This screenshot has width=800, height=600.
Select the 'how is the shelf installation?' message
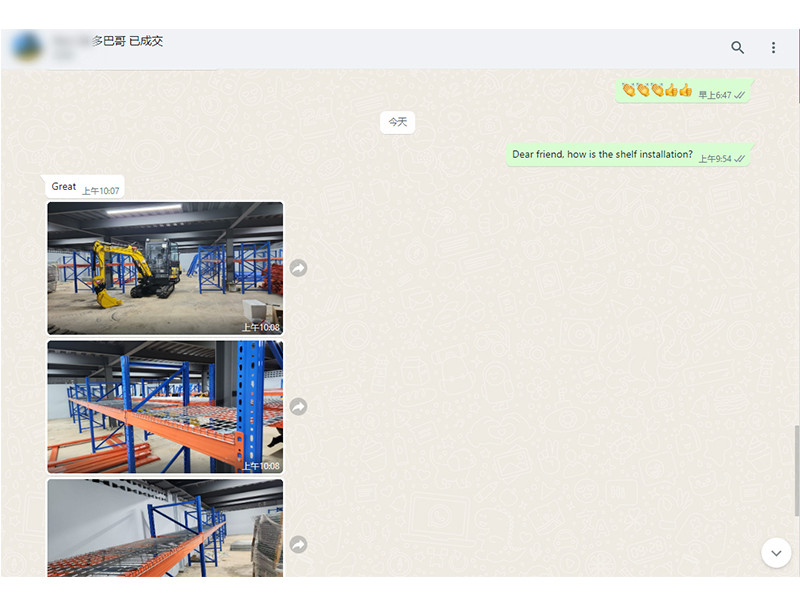pyautogui.click(x=628, y=155)
